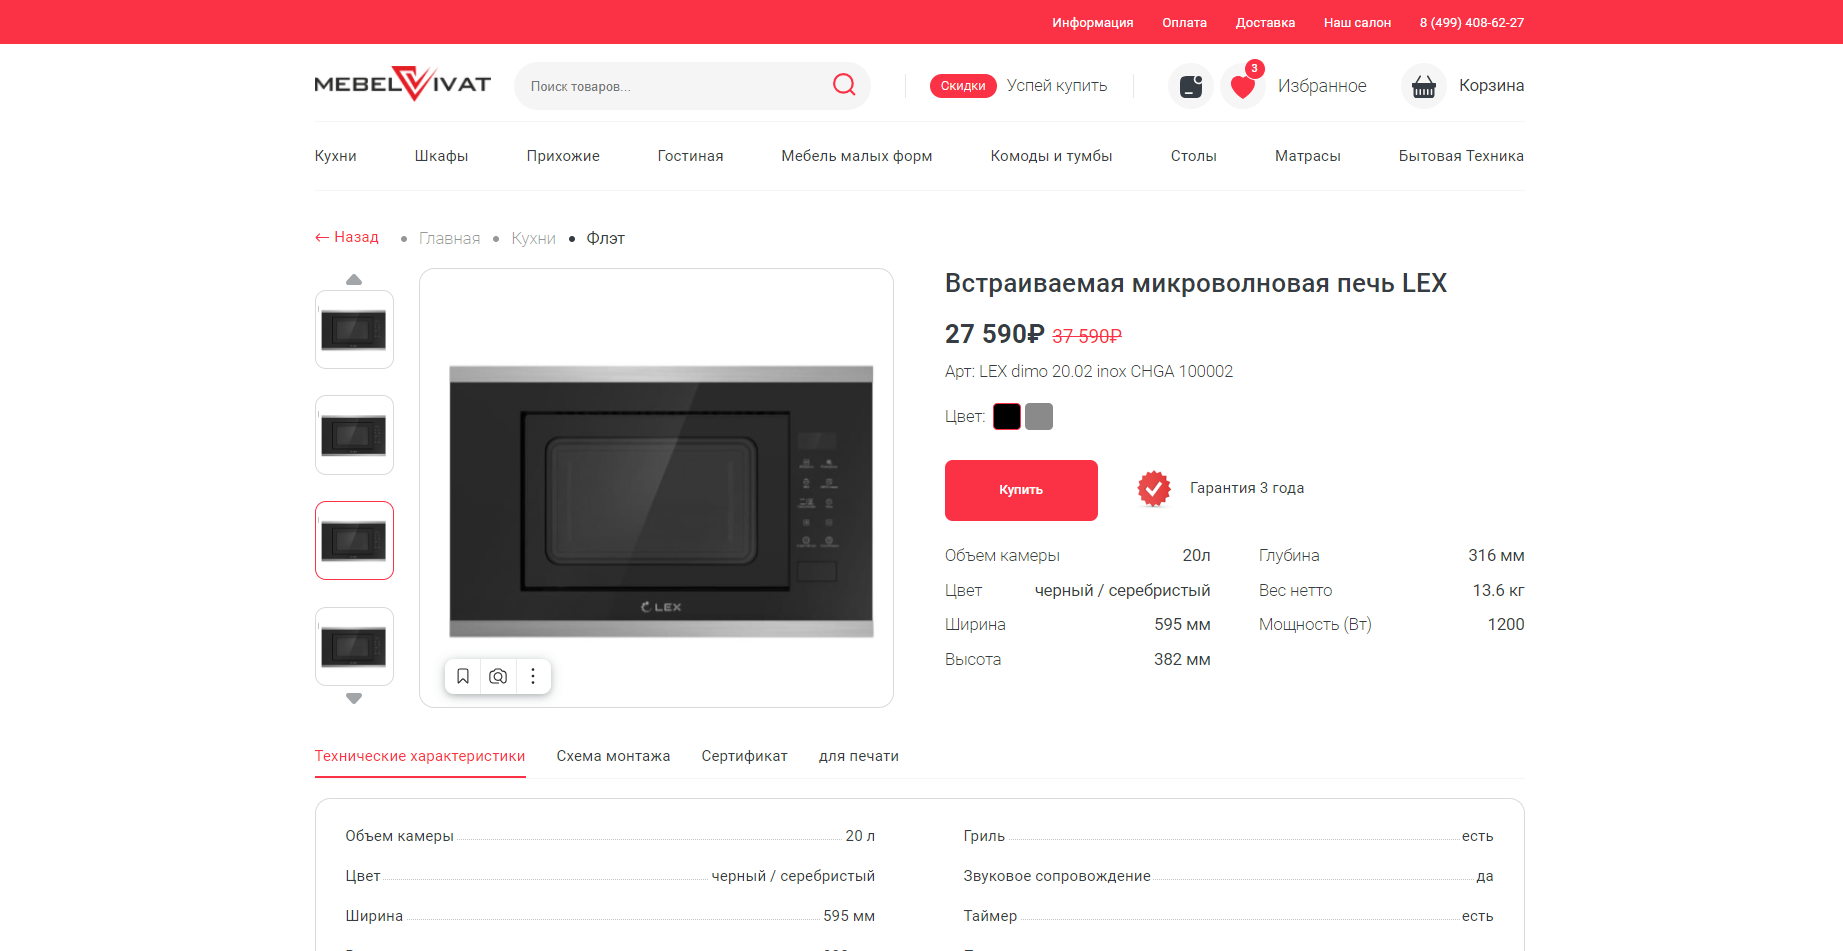1843x951 pixels.
Task: Show next thumbnails with the down arrow
Action: tap(354, 698)
